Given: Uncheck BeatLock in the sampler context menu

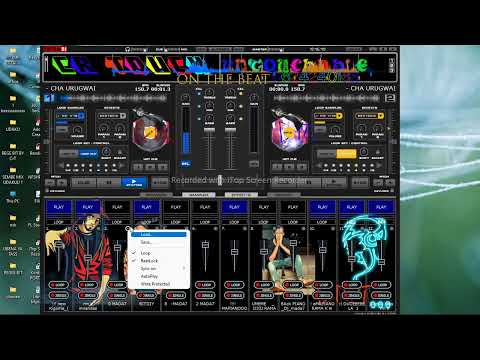Looking at the screenshot, I should click(x=159, y=261).
